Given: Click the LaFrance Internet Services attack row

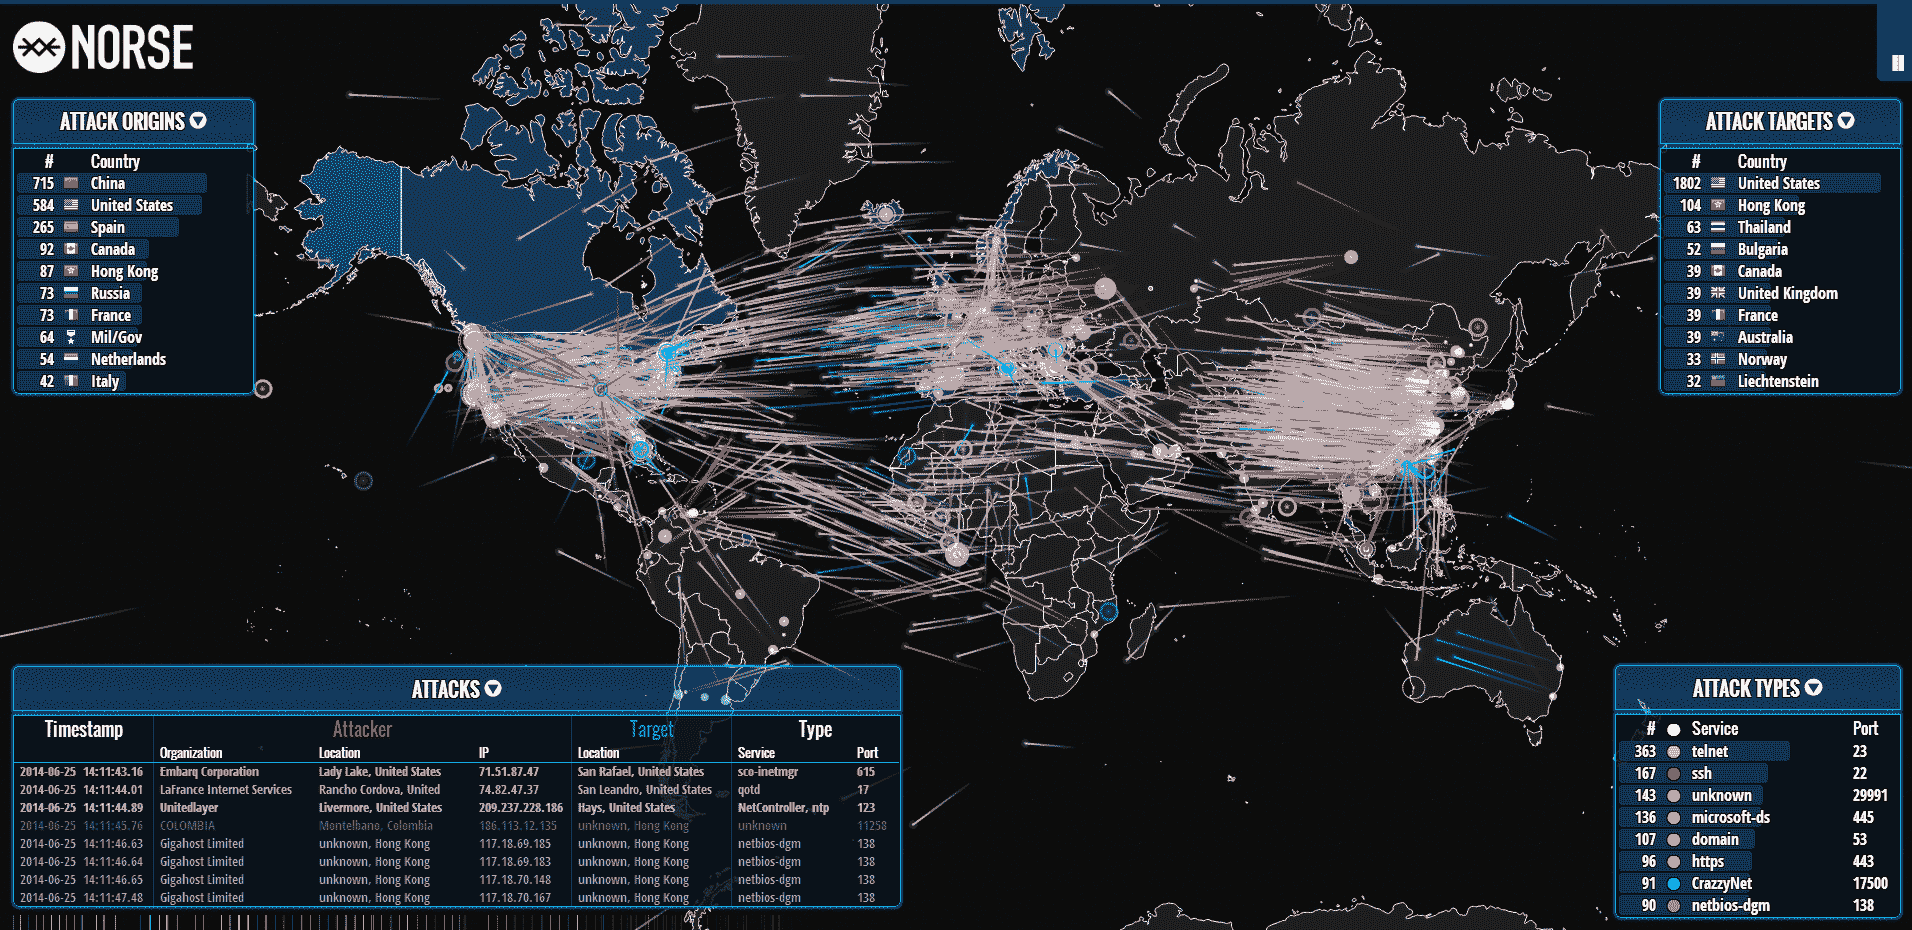Looking at the screenshot, I should 457,790.
